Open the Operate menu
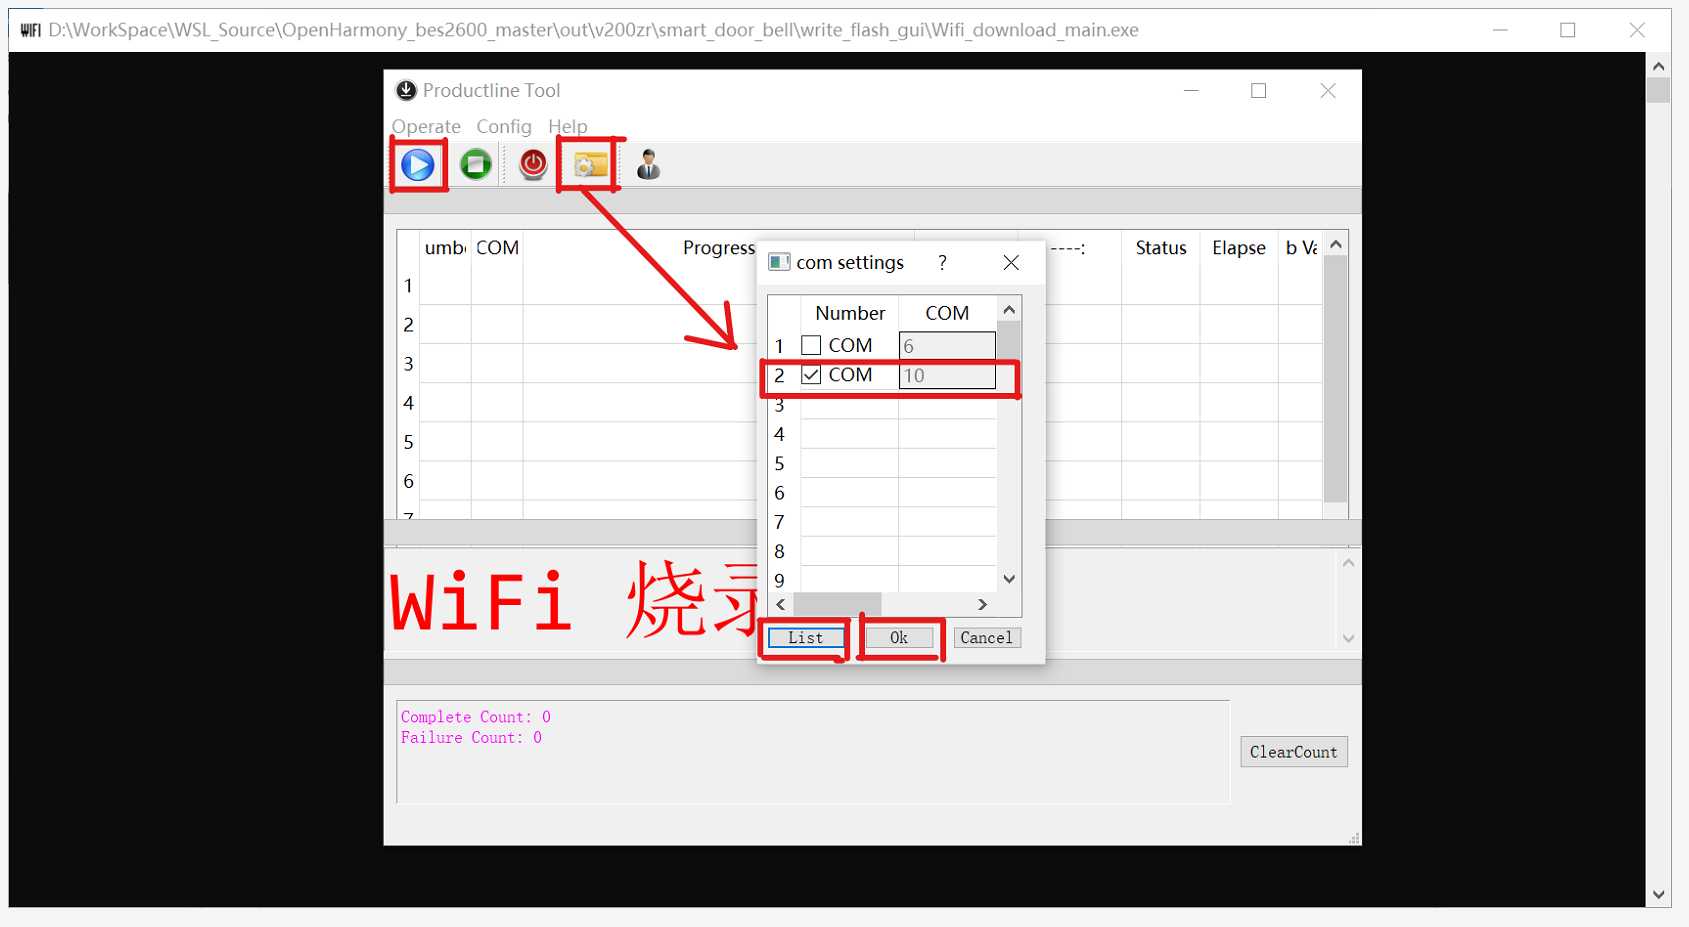This screenshot has height=927, width=1689. pyautogui.click(x=426, y=127)
